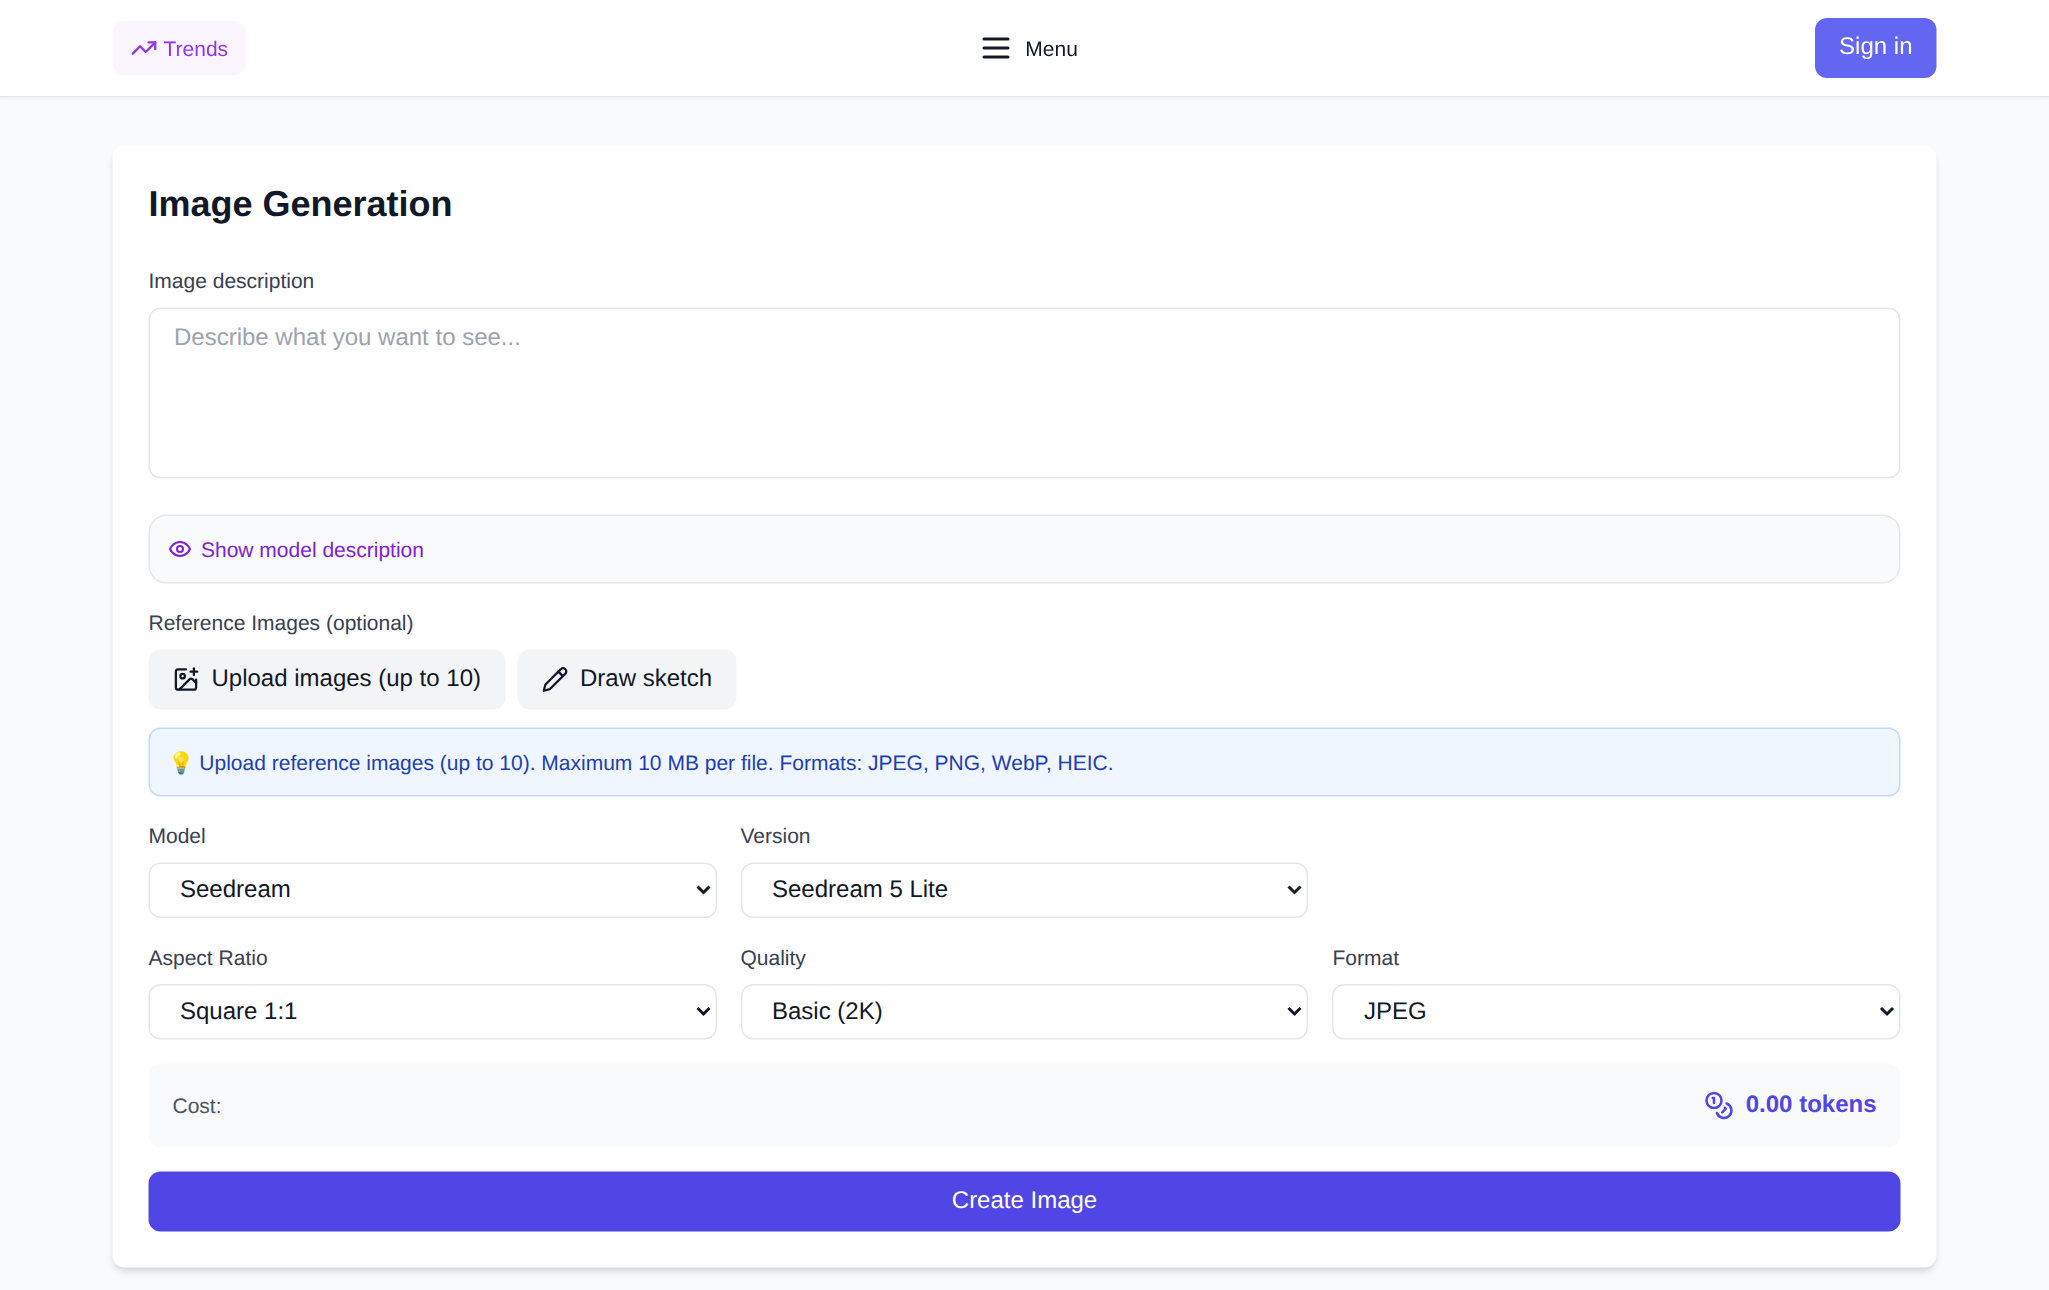Click the tokens coin icon
2049x1290 pixels.
click(1718, 1104)
